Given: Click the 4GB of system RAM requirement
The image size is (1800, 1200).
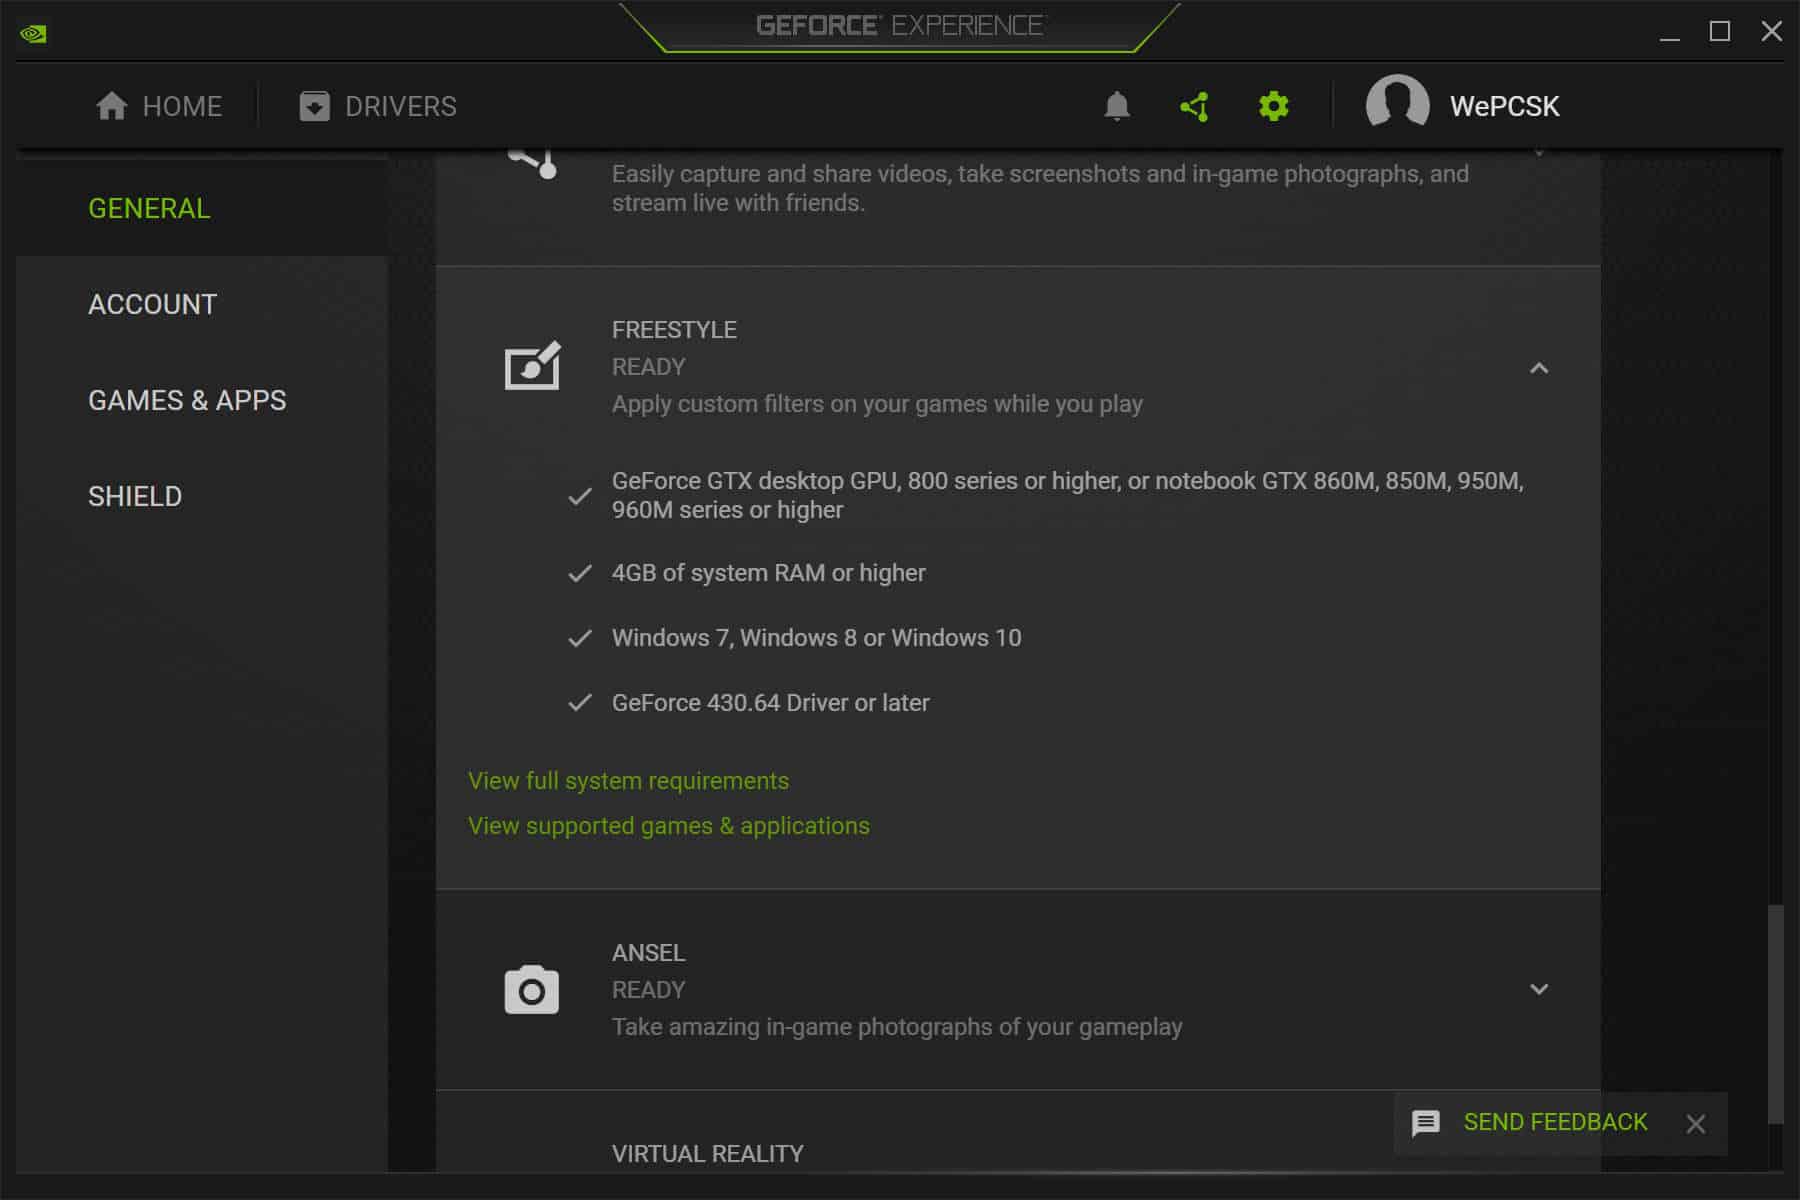Looking at the screenshot, I should pos(768,573).
